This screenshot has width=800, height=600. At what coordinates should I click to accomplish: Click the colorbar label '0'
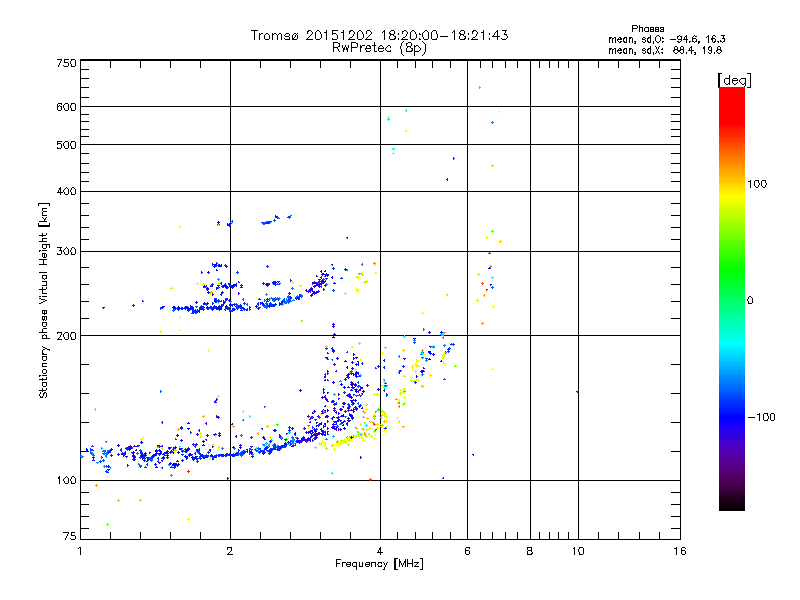coord(750,301)
